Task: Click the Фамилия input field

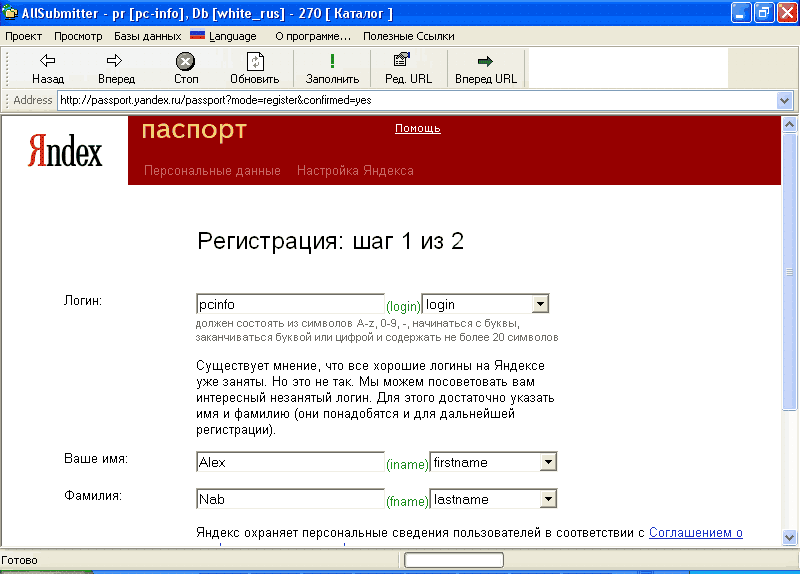Action: pos(290,499)
